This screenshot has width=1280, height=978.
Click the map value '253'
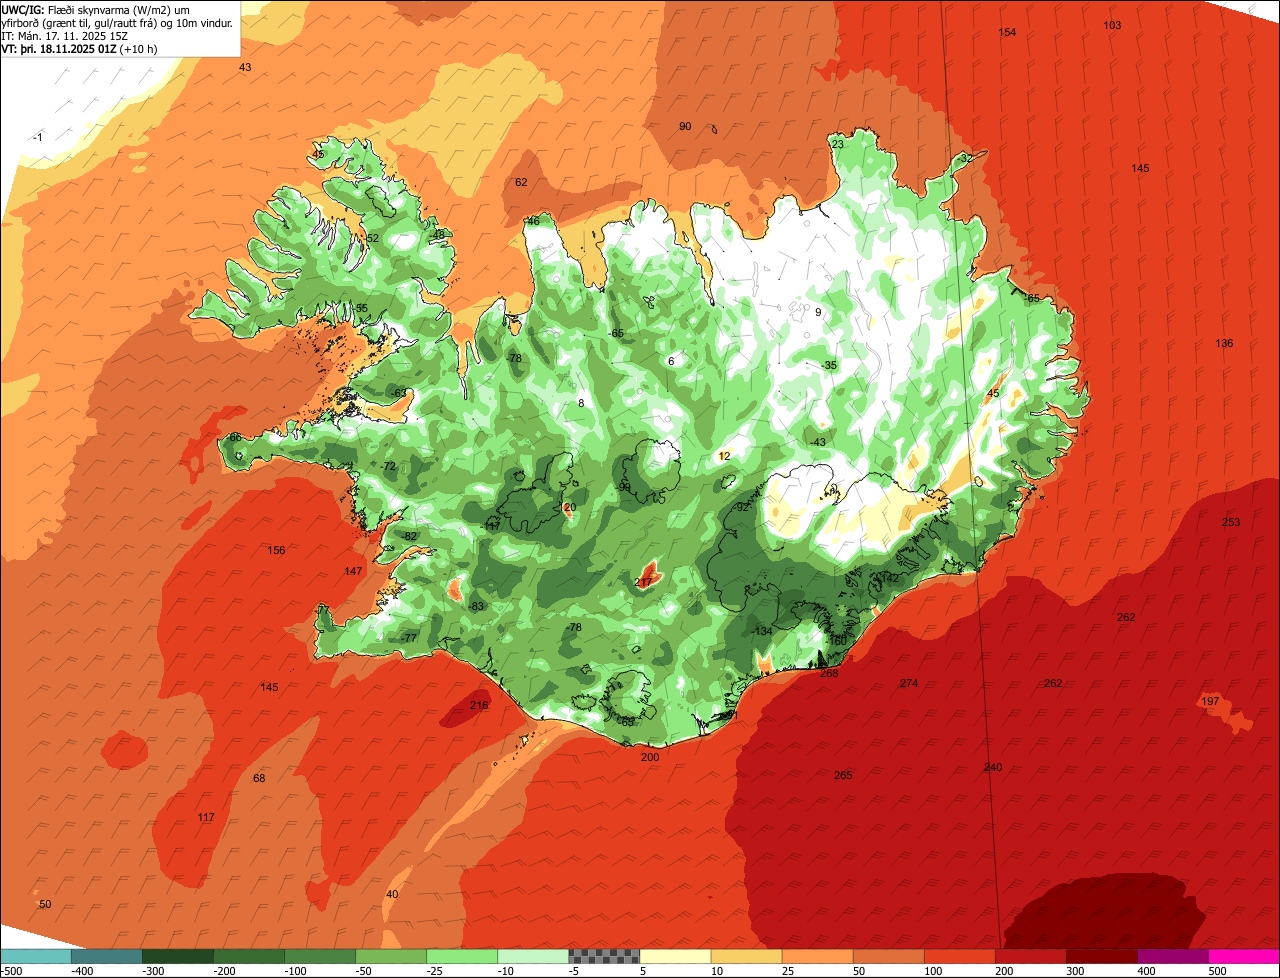[x=1231, y=522]
